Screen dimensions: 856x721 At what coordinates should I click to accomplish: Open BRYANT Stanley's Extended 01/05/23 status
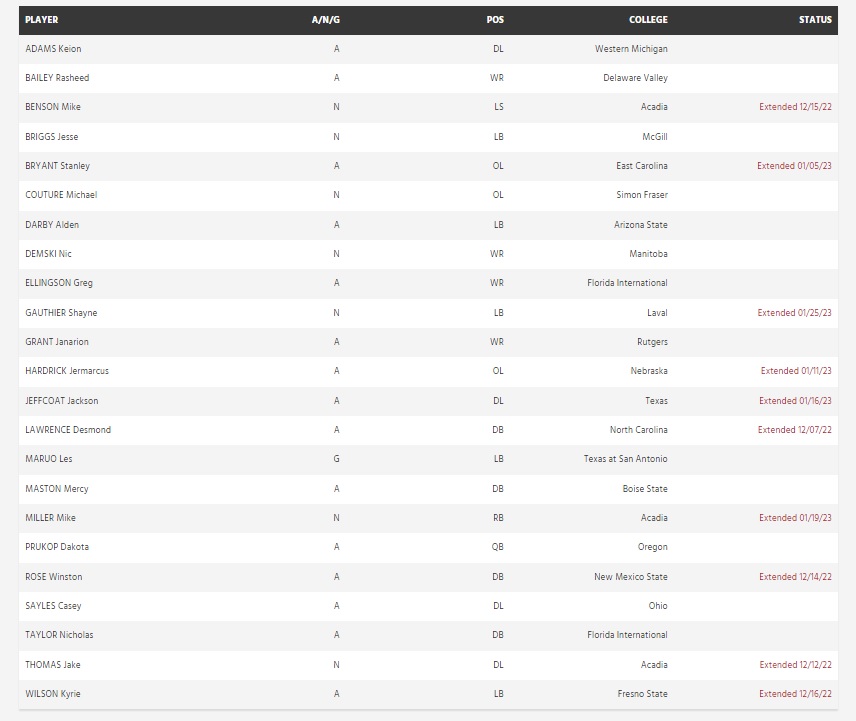(794, 166)
